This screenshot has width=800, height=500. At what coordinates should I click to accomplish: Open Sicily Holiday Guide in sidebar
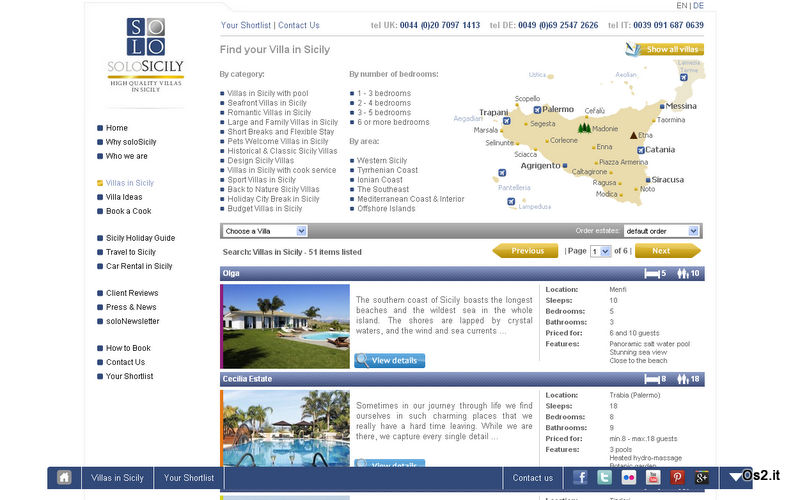click(140, 238)
